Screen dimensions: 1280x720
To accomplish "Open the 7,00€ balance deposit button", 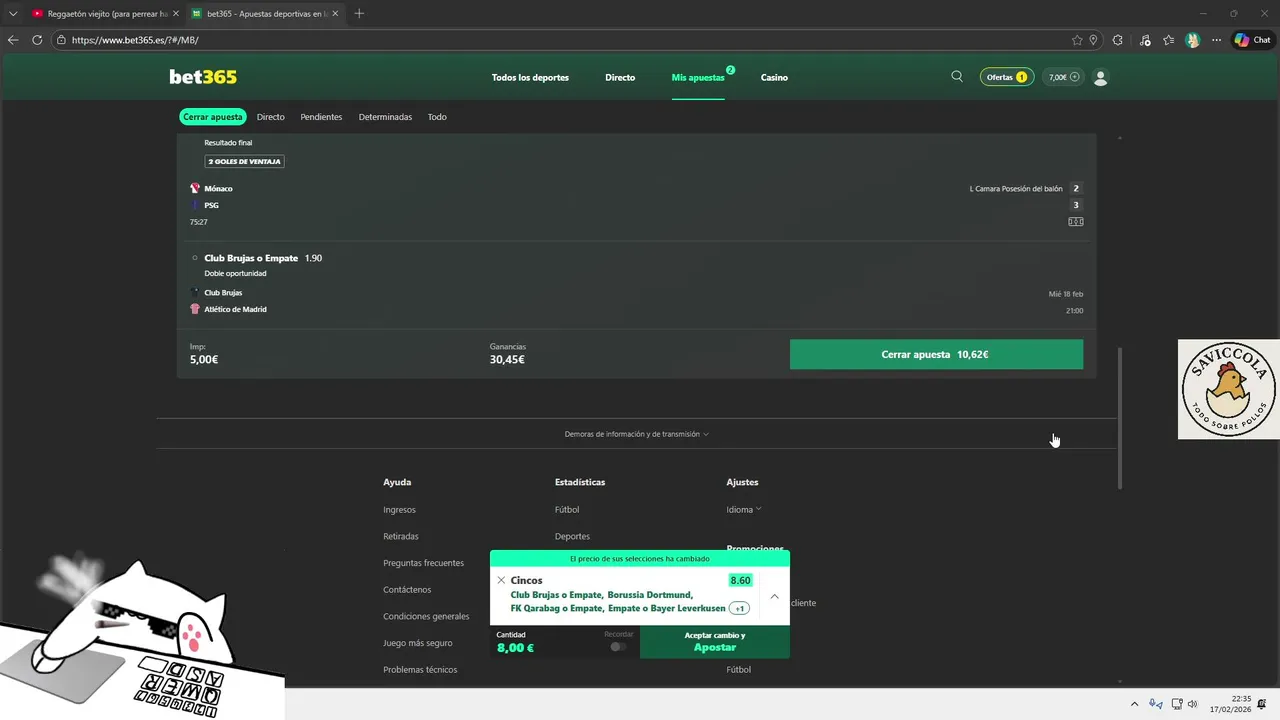I will [x=1062, y=77].
